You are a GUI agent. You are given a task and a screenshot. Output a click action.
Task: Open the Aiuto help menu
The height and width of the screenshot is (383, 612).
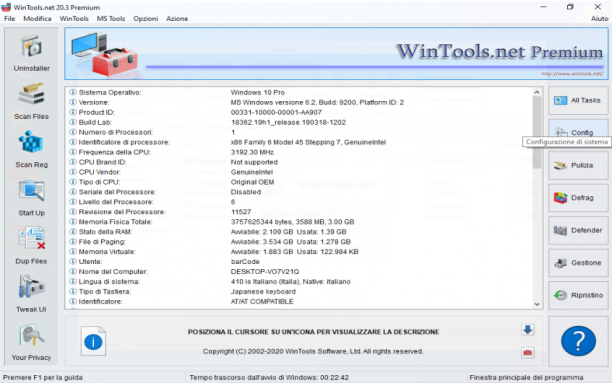click(x=599, y=18)
